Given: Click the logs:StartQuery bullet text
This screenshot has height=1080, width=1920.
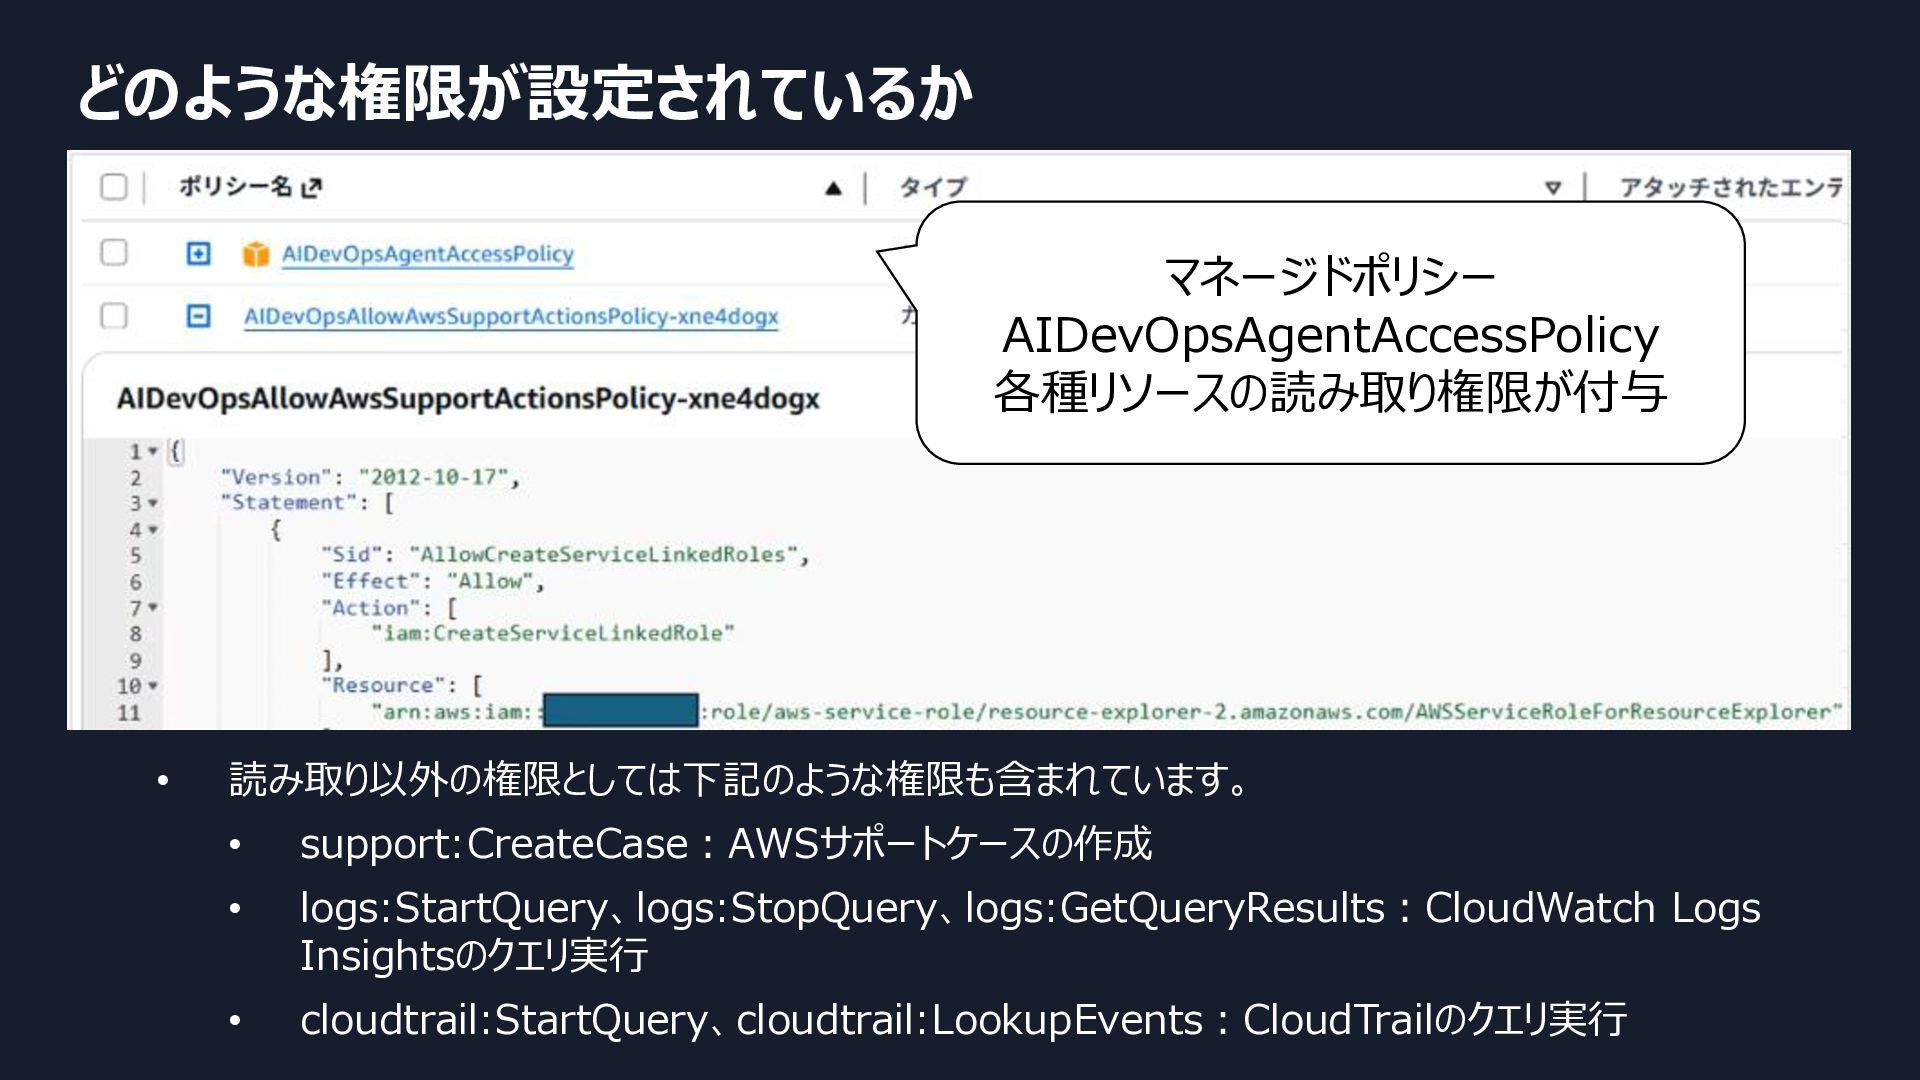Looking at the screenshot, I should [x=1030, y=931].
